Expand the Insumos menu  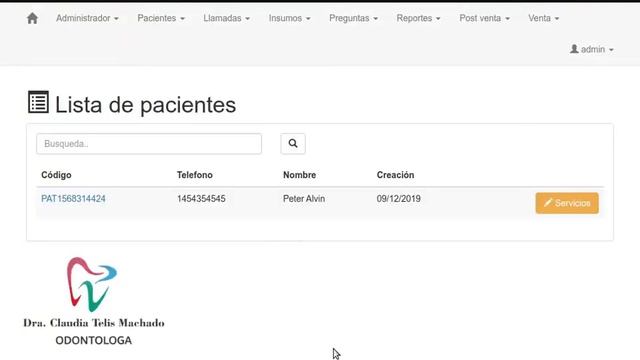[289, 18]
